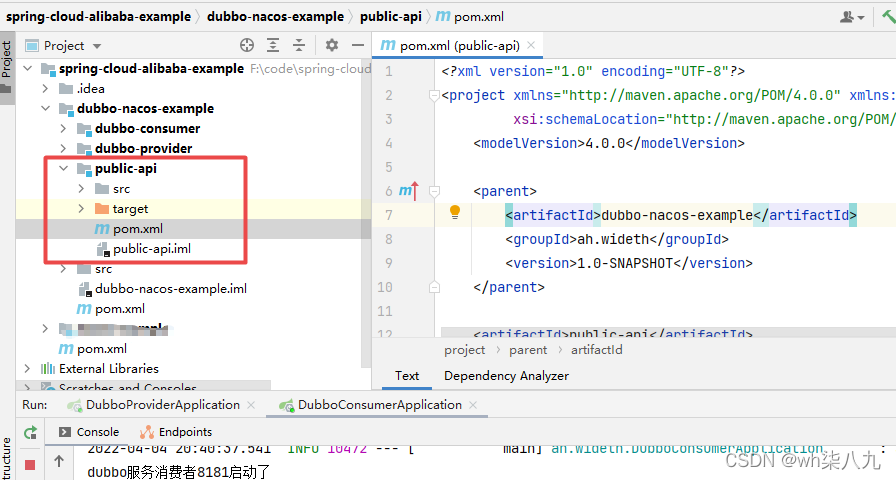Screen dimensions: 896x480
Task: Click the red Stop icon
Action: pyautogui.click(x=30, y=465)
